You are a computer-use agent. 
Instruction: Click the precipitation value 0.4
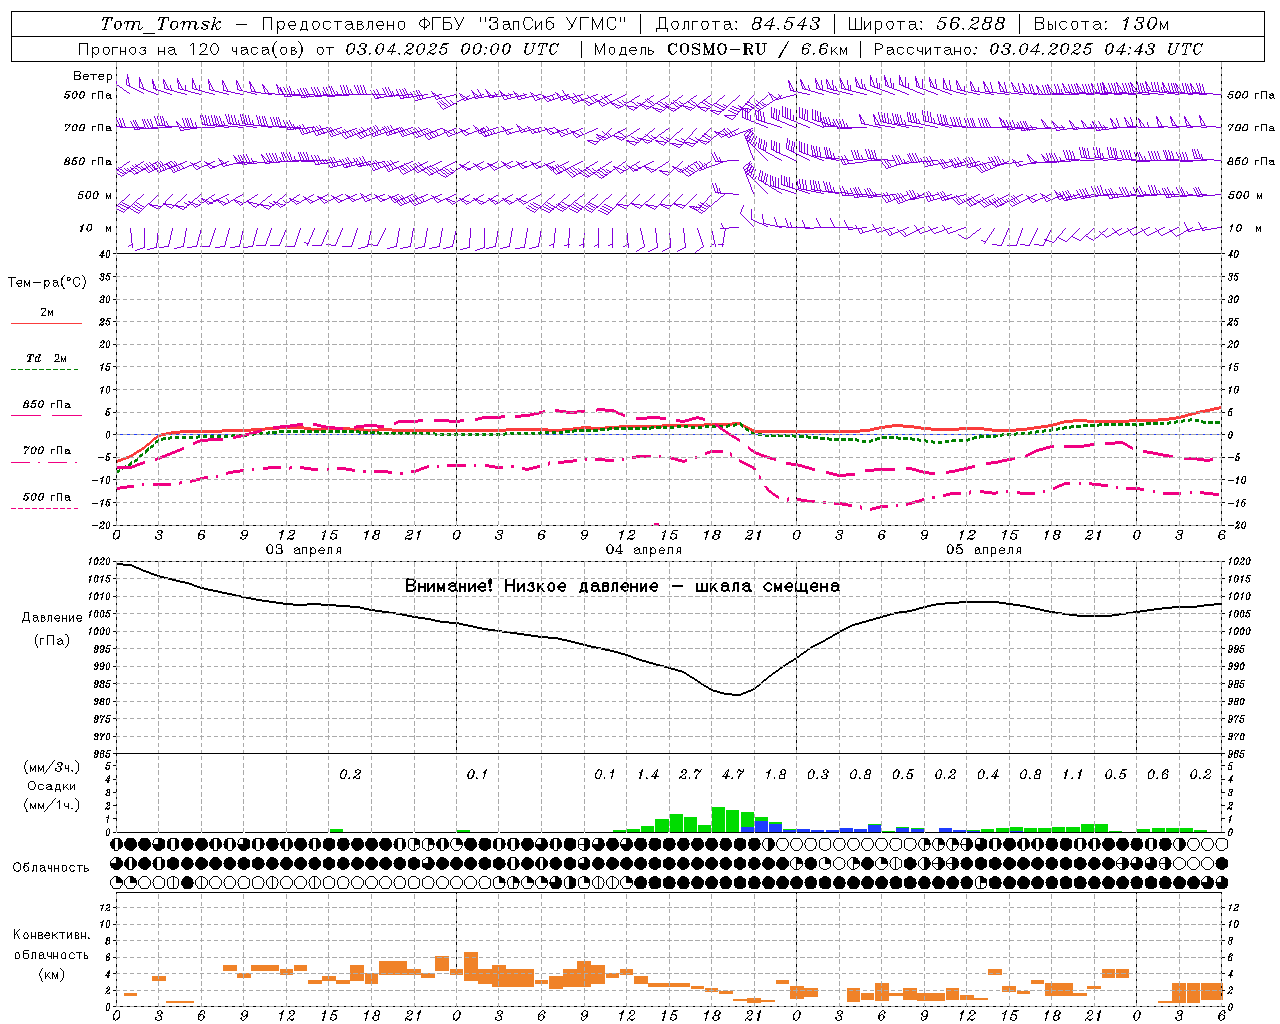click(x=987, y=774)
